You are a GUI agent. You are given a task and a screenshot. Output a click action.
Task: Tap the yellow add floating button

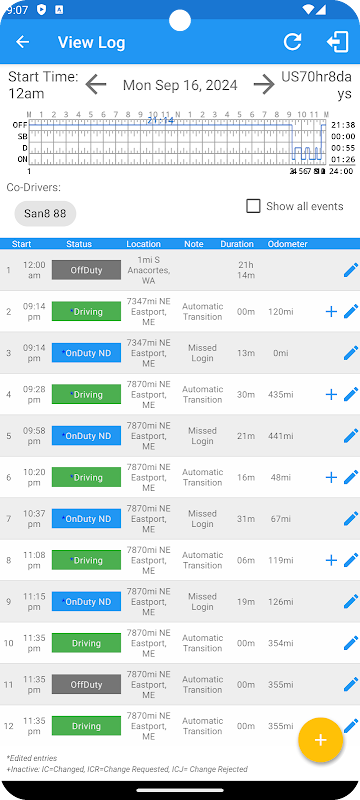tap(320, 740)
